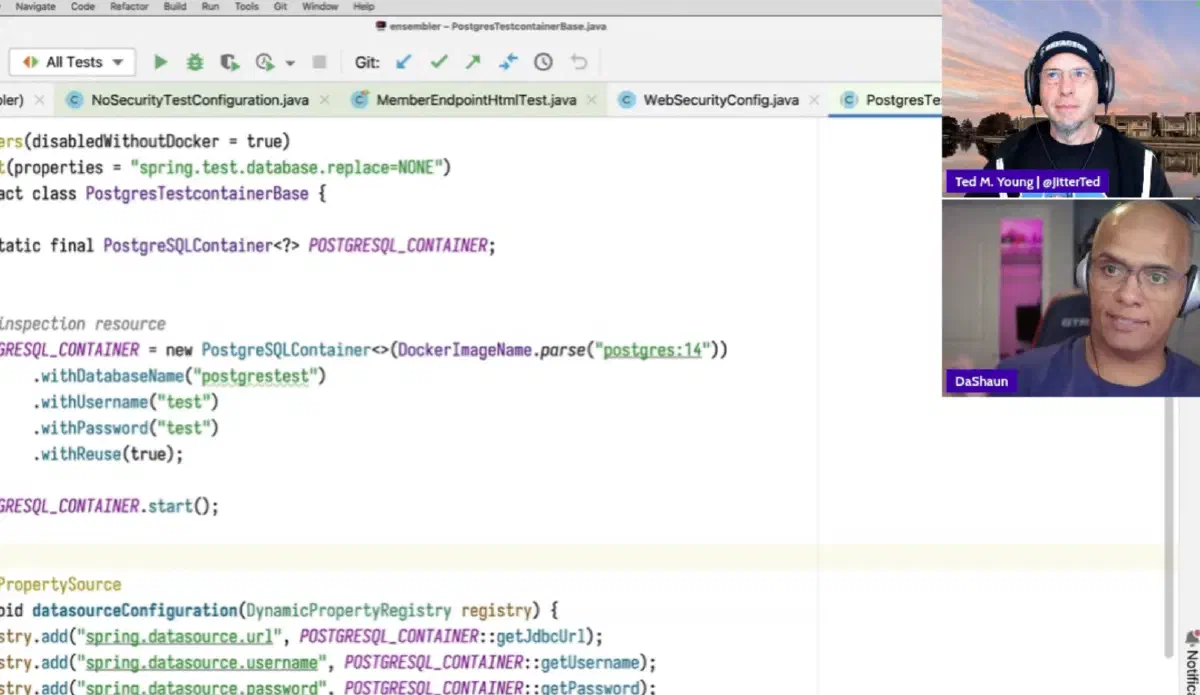Screen dimensions: 1200x695
Task: Open the All Tests run configuration dropdown
Action: coord(73,62)
